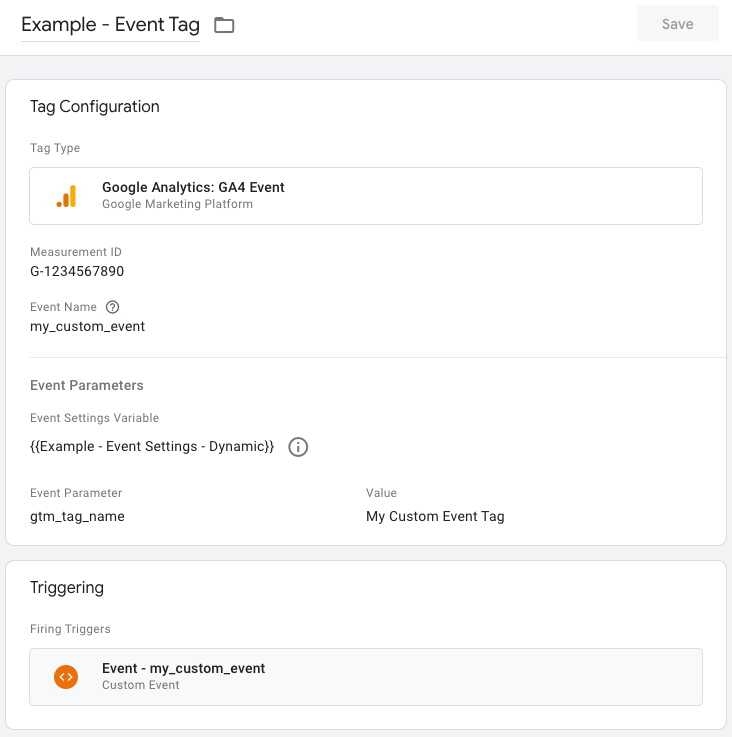Click the gtm_tag_name event parameter
Screen dimensions: 732x737
pyautogui.click(x=77, y=516)
